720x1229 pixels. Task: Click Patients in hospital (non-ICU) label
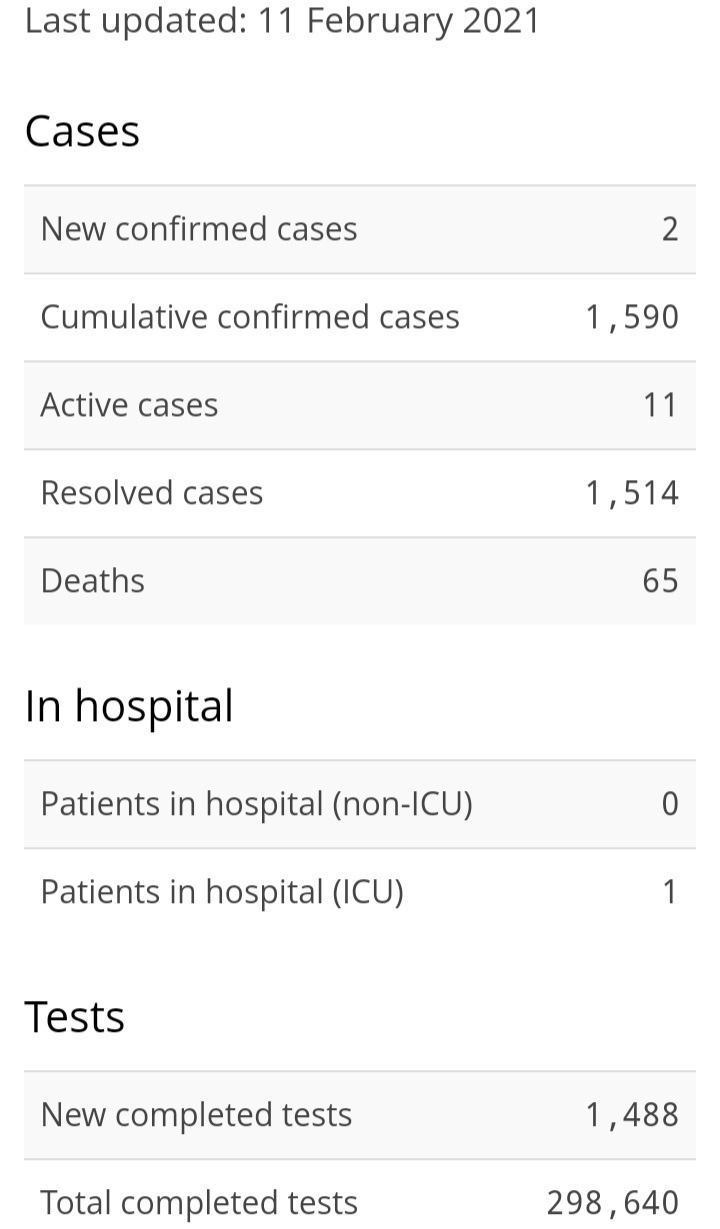point(257,804)
